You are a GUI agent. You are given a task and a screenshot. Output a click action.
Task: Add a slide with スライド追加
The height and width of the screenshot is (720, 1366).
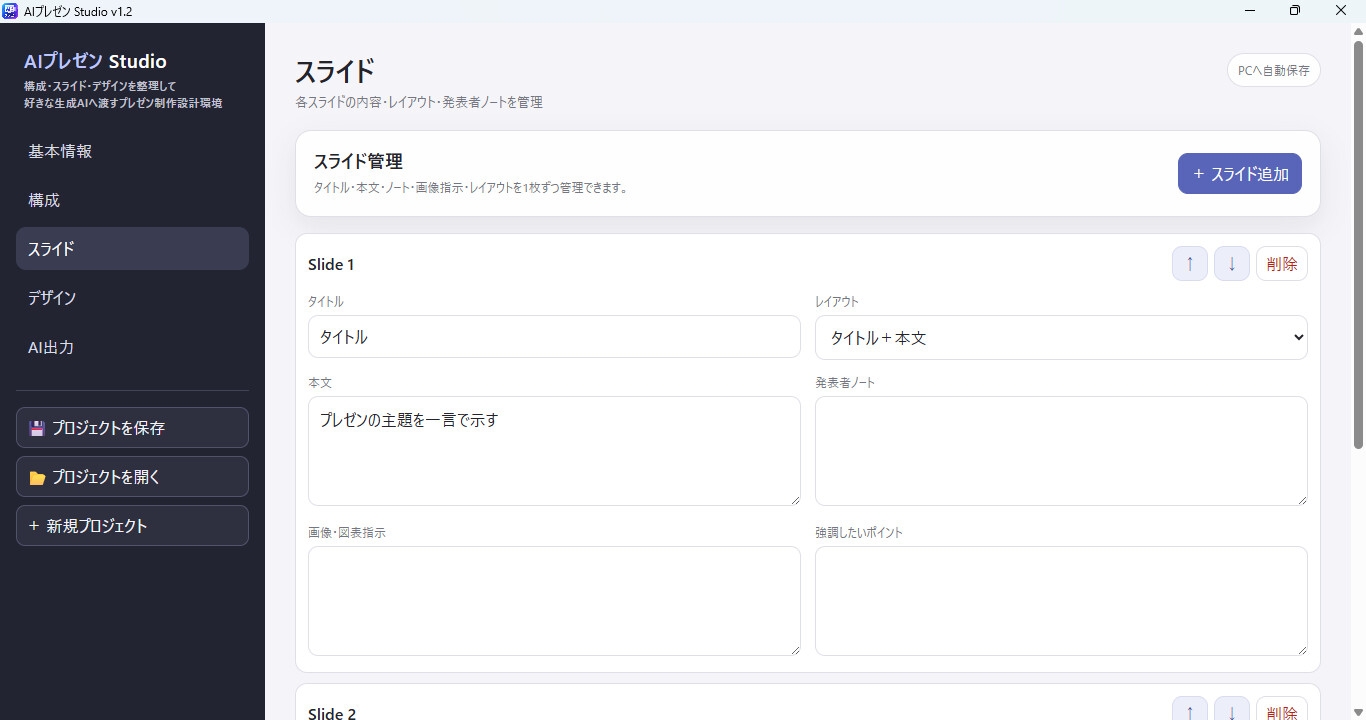pos(1240,174)
